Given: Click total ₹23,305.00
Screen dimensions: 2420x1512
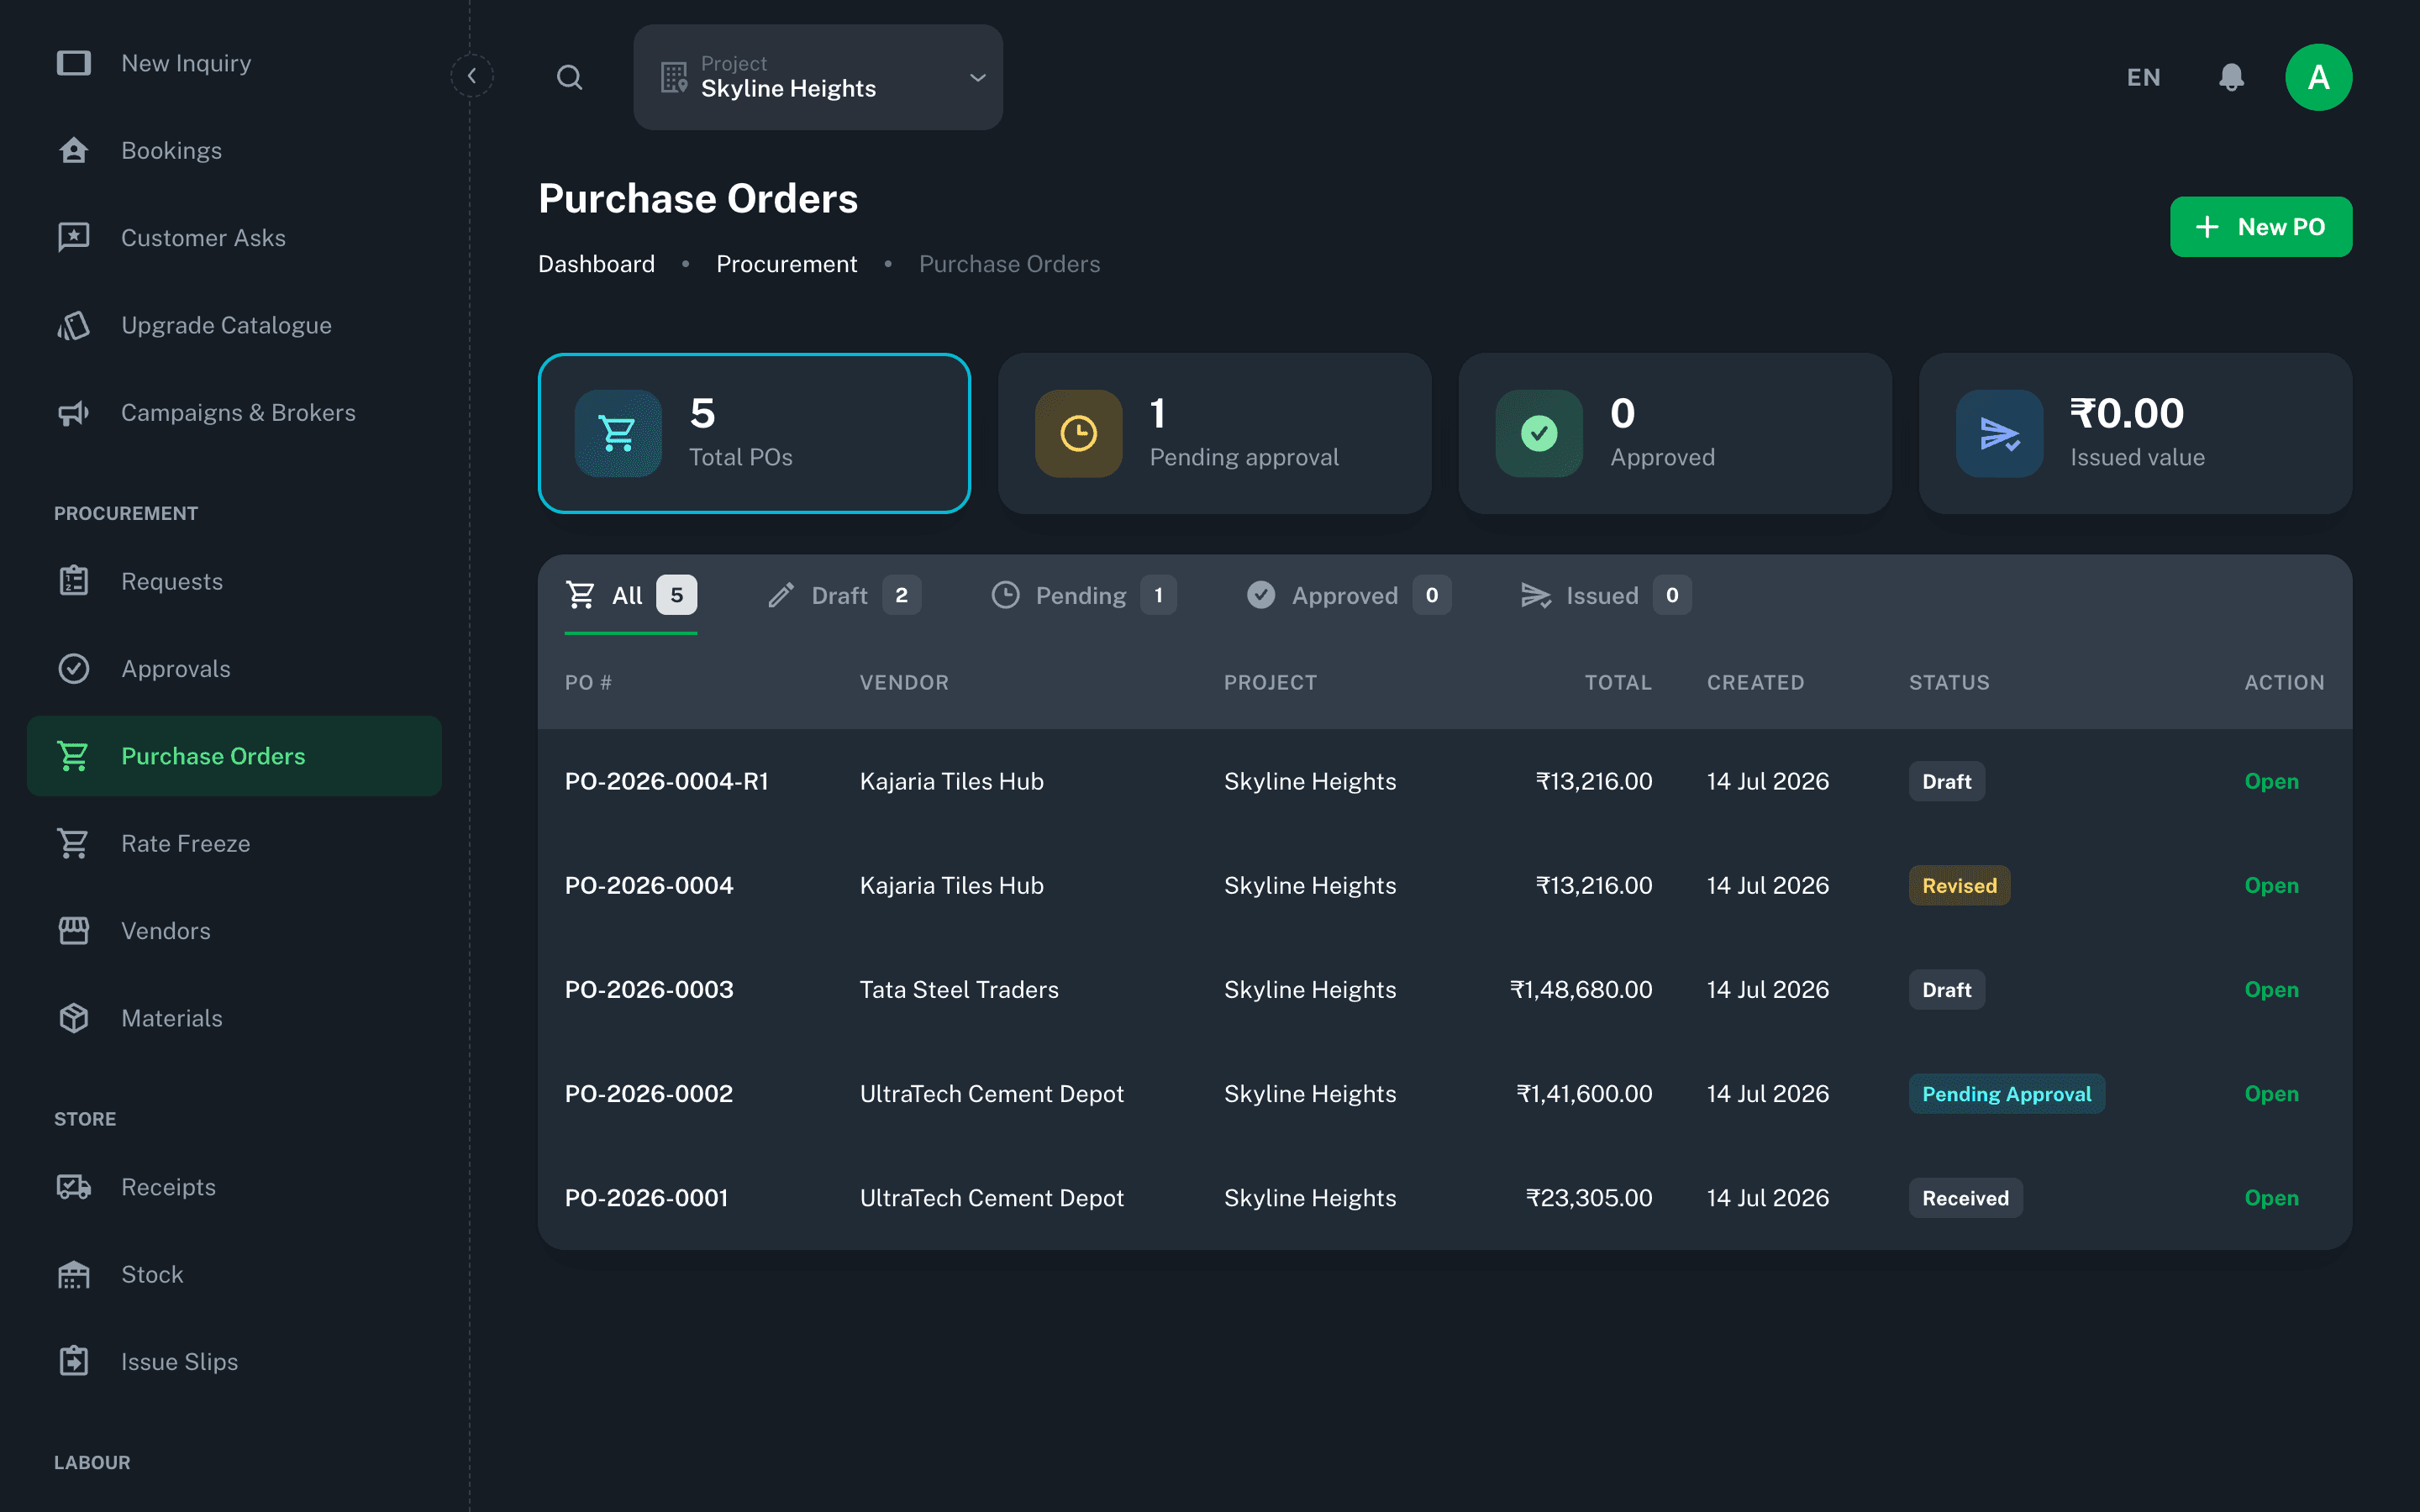Looking at the screenshot, I should [x=1589, y=1197].
